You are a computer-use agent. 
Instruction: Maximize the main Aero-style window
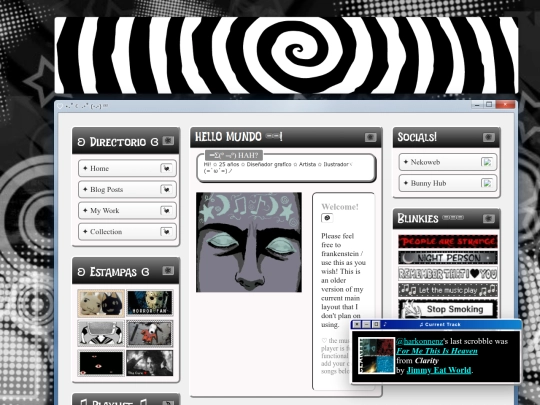pos(489,105)
